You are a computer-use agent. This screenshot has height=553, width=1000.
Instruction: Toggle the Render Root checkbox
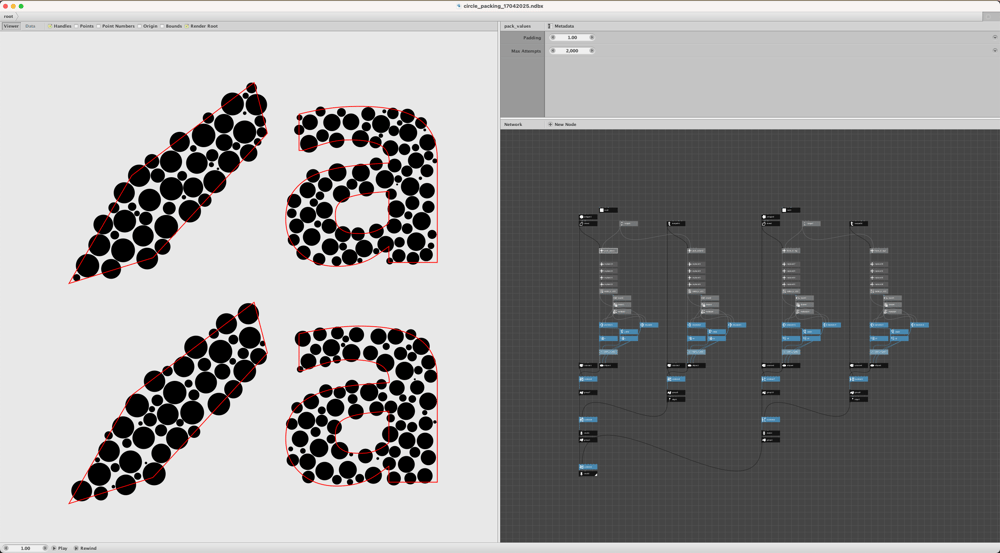point(187,26)
